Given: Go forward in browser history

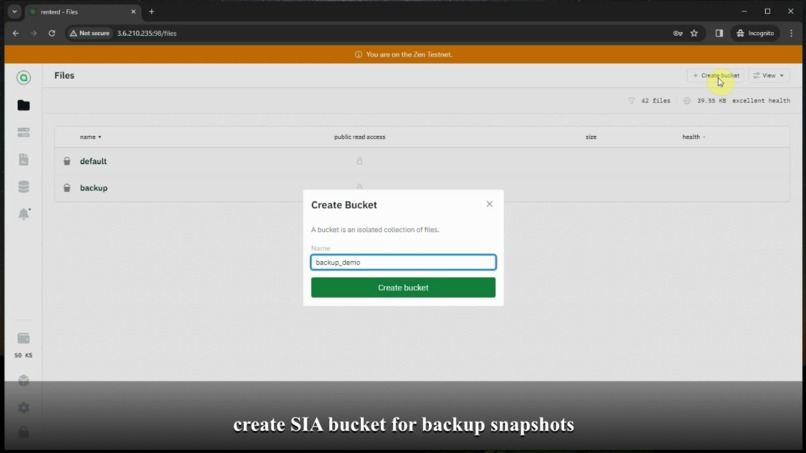Looking at the screenshot, I should (34, 33).
